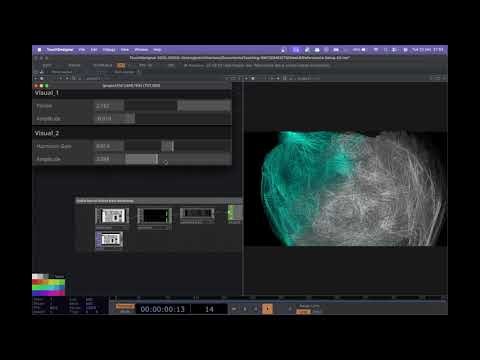This screenshot has width=480, height=360.
Task: Click the Visual_1 Amplitude value field
Action: point(109,118)
